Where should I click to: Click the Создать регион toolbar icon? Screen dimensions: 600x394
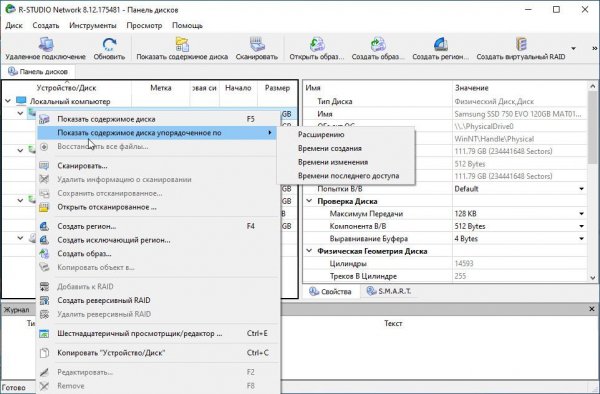pyautogui.click(x=440, y=44)
